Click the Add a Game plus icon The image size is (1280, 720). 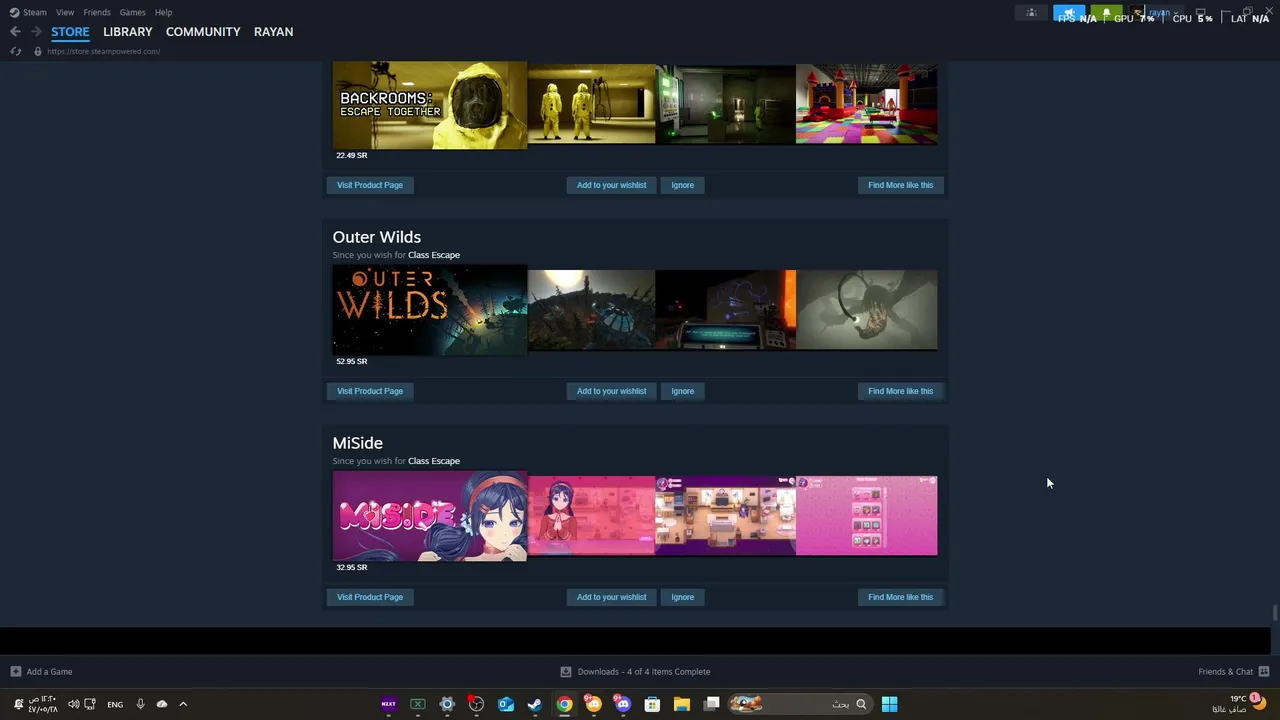pyautogui.click(x=15, y=672)
